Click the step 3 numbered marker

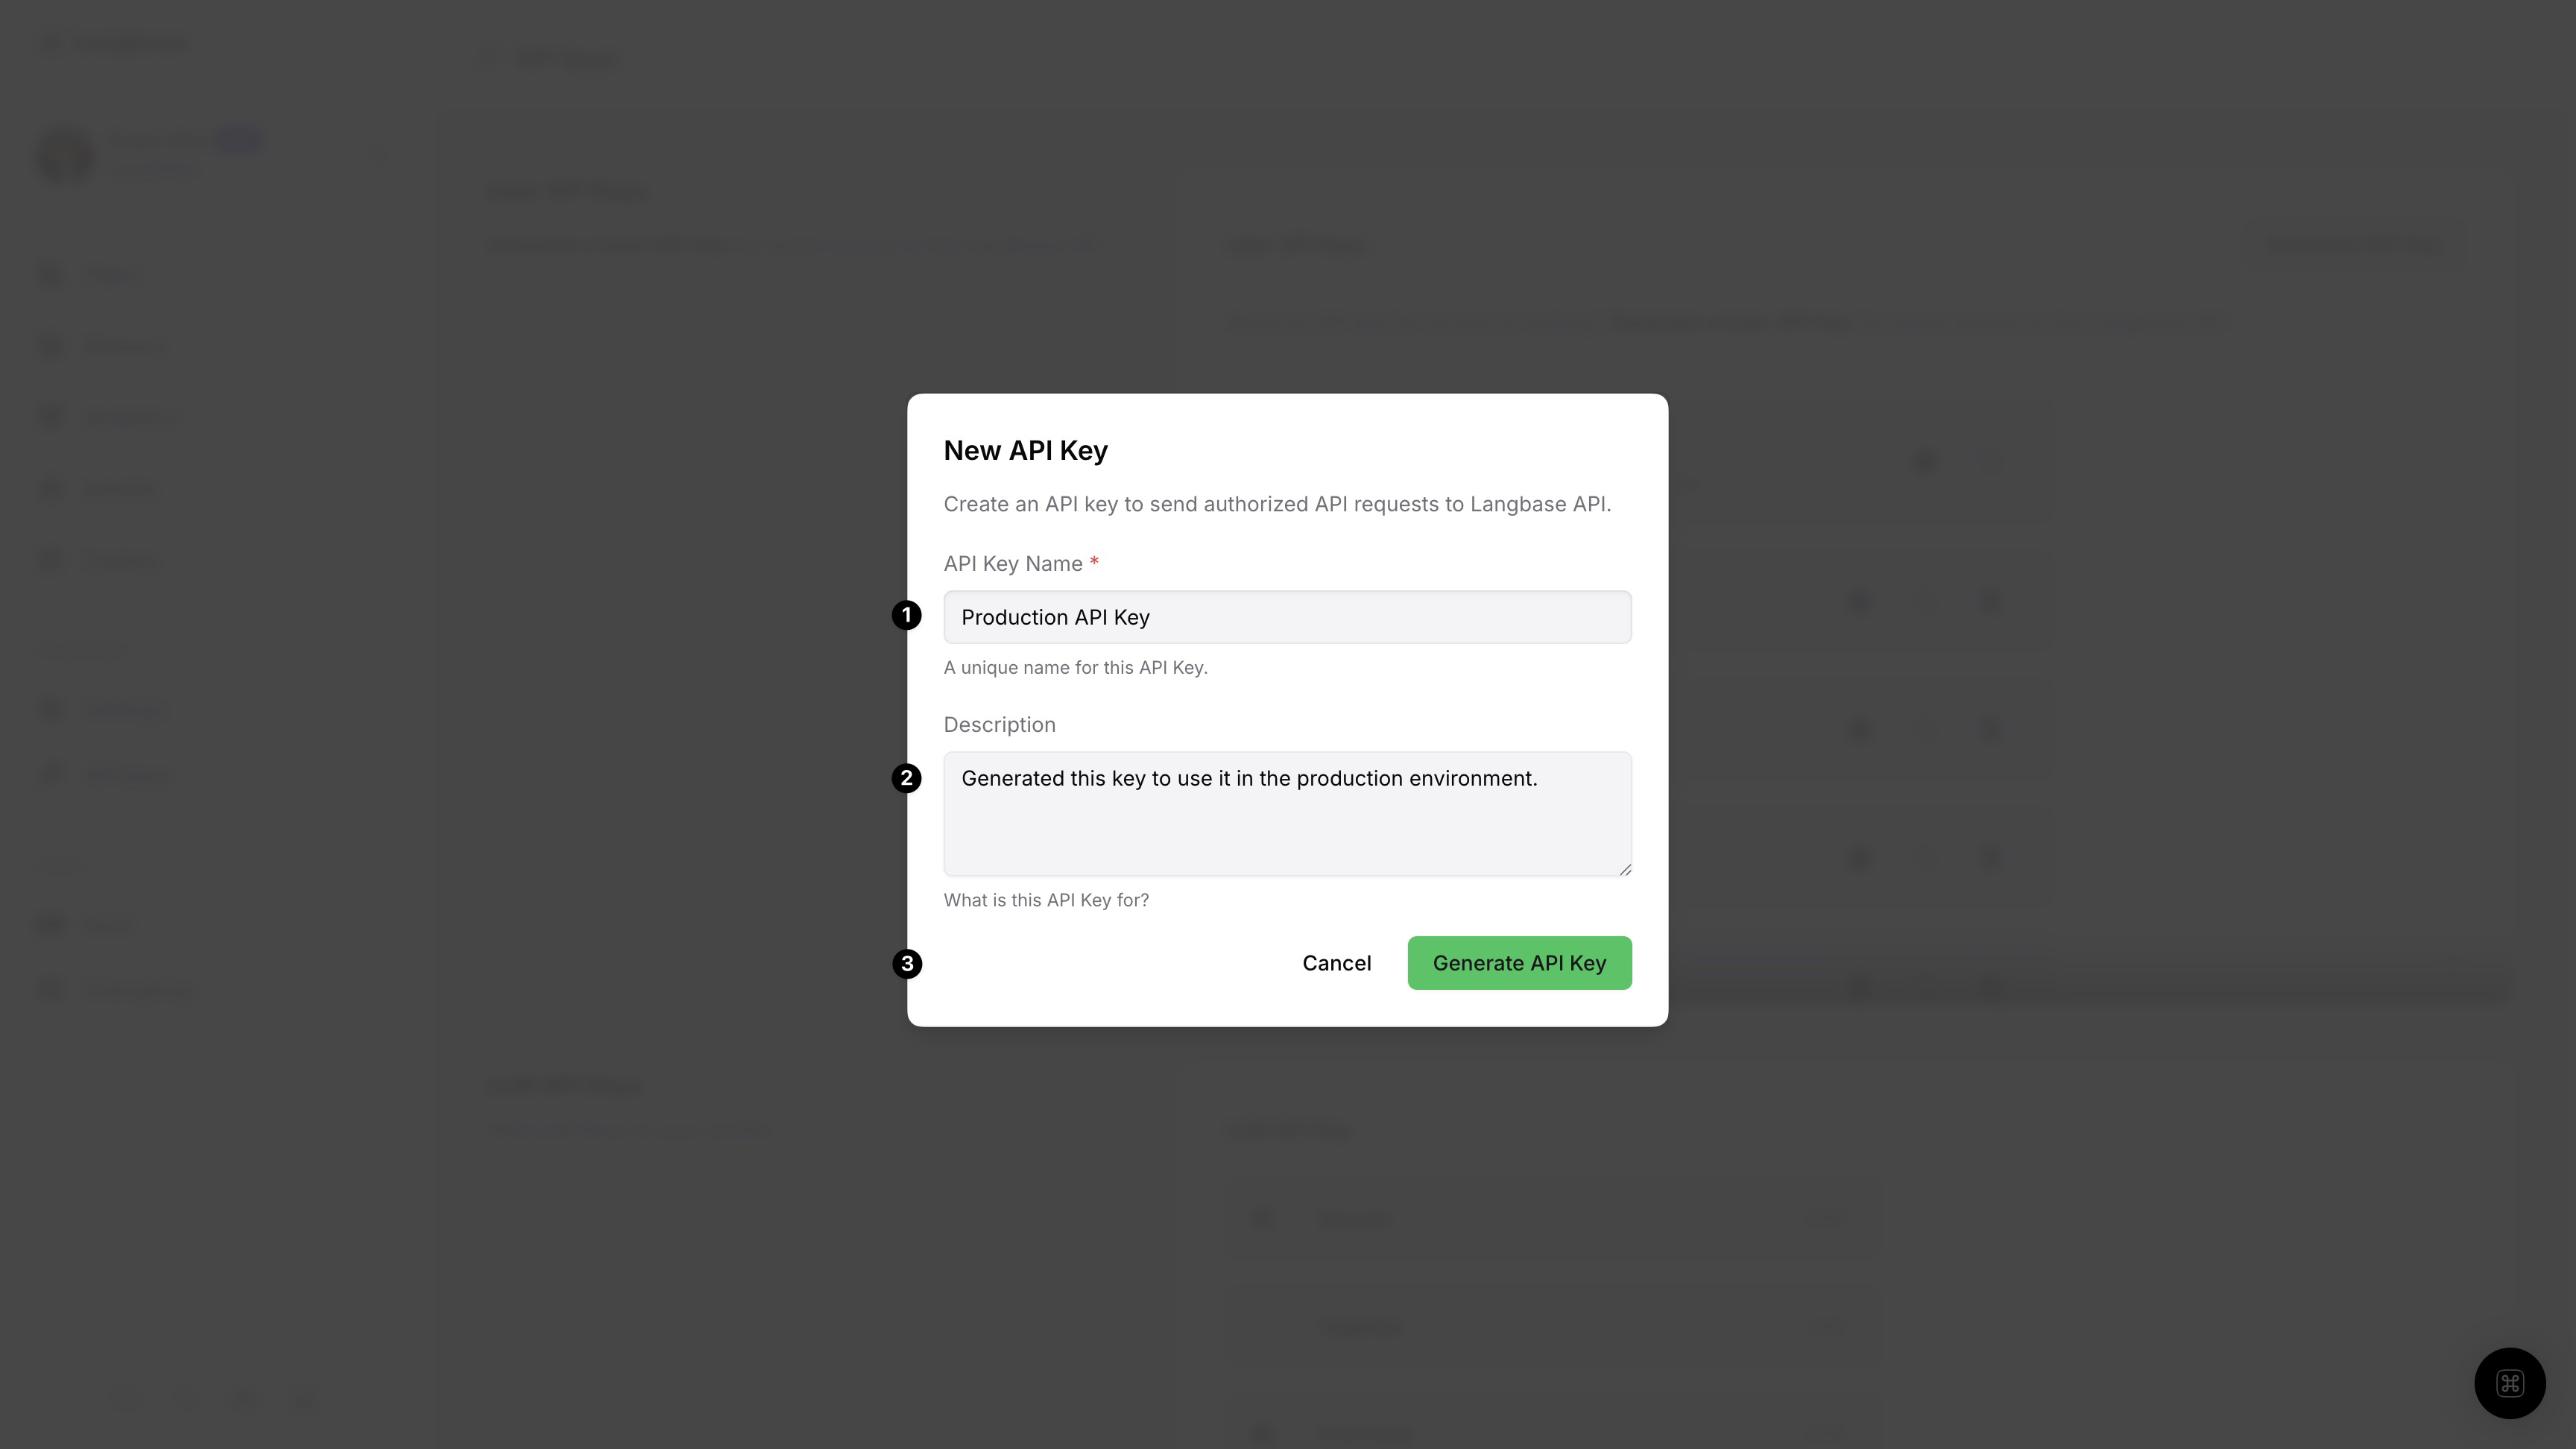[x=906, y=964]
